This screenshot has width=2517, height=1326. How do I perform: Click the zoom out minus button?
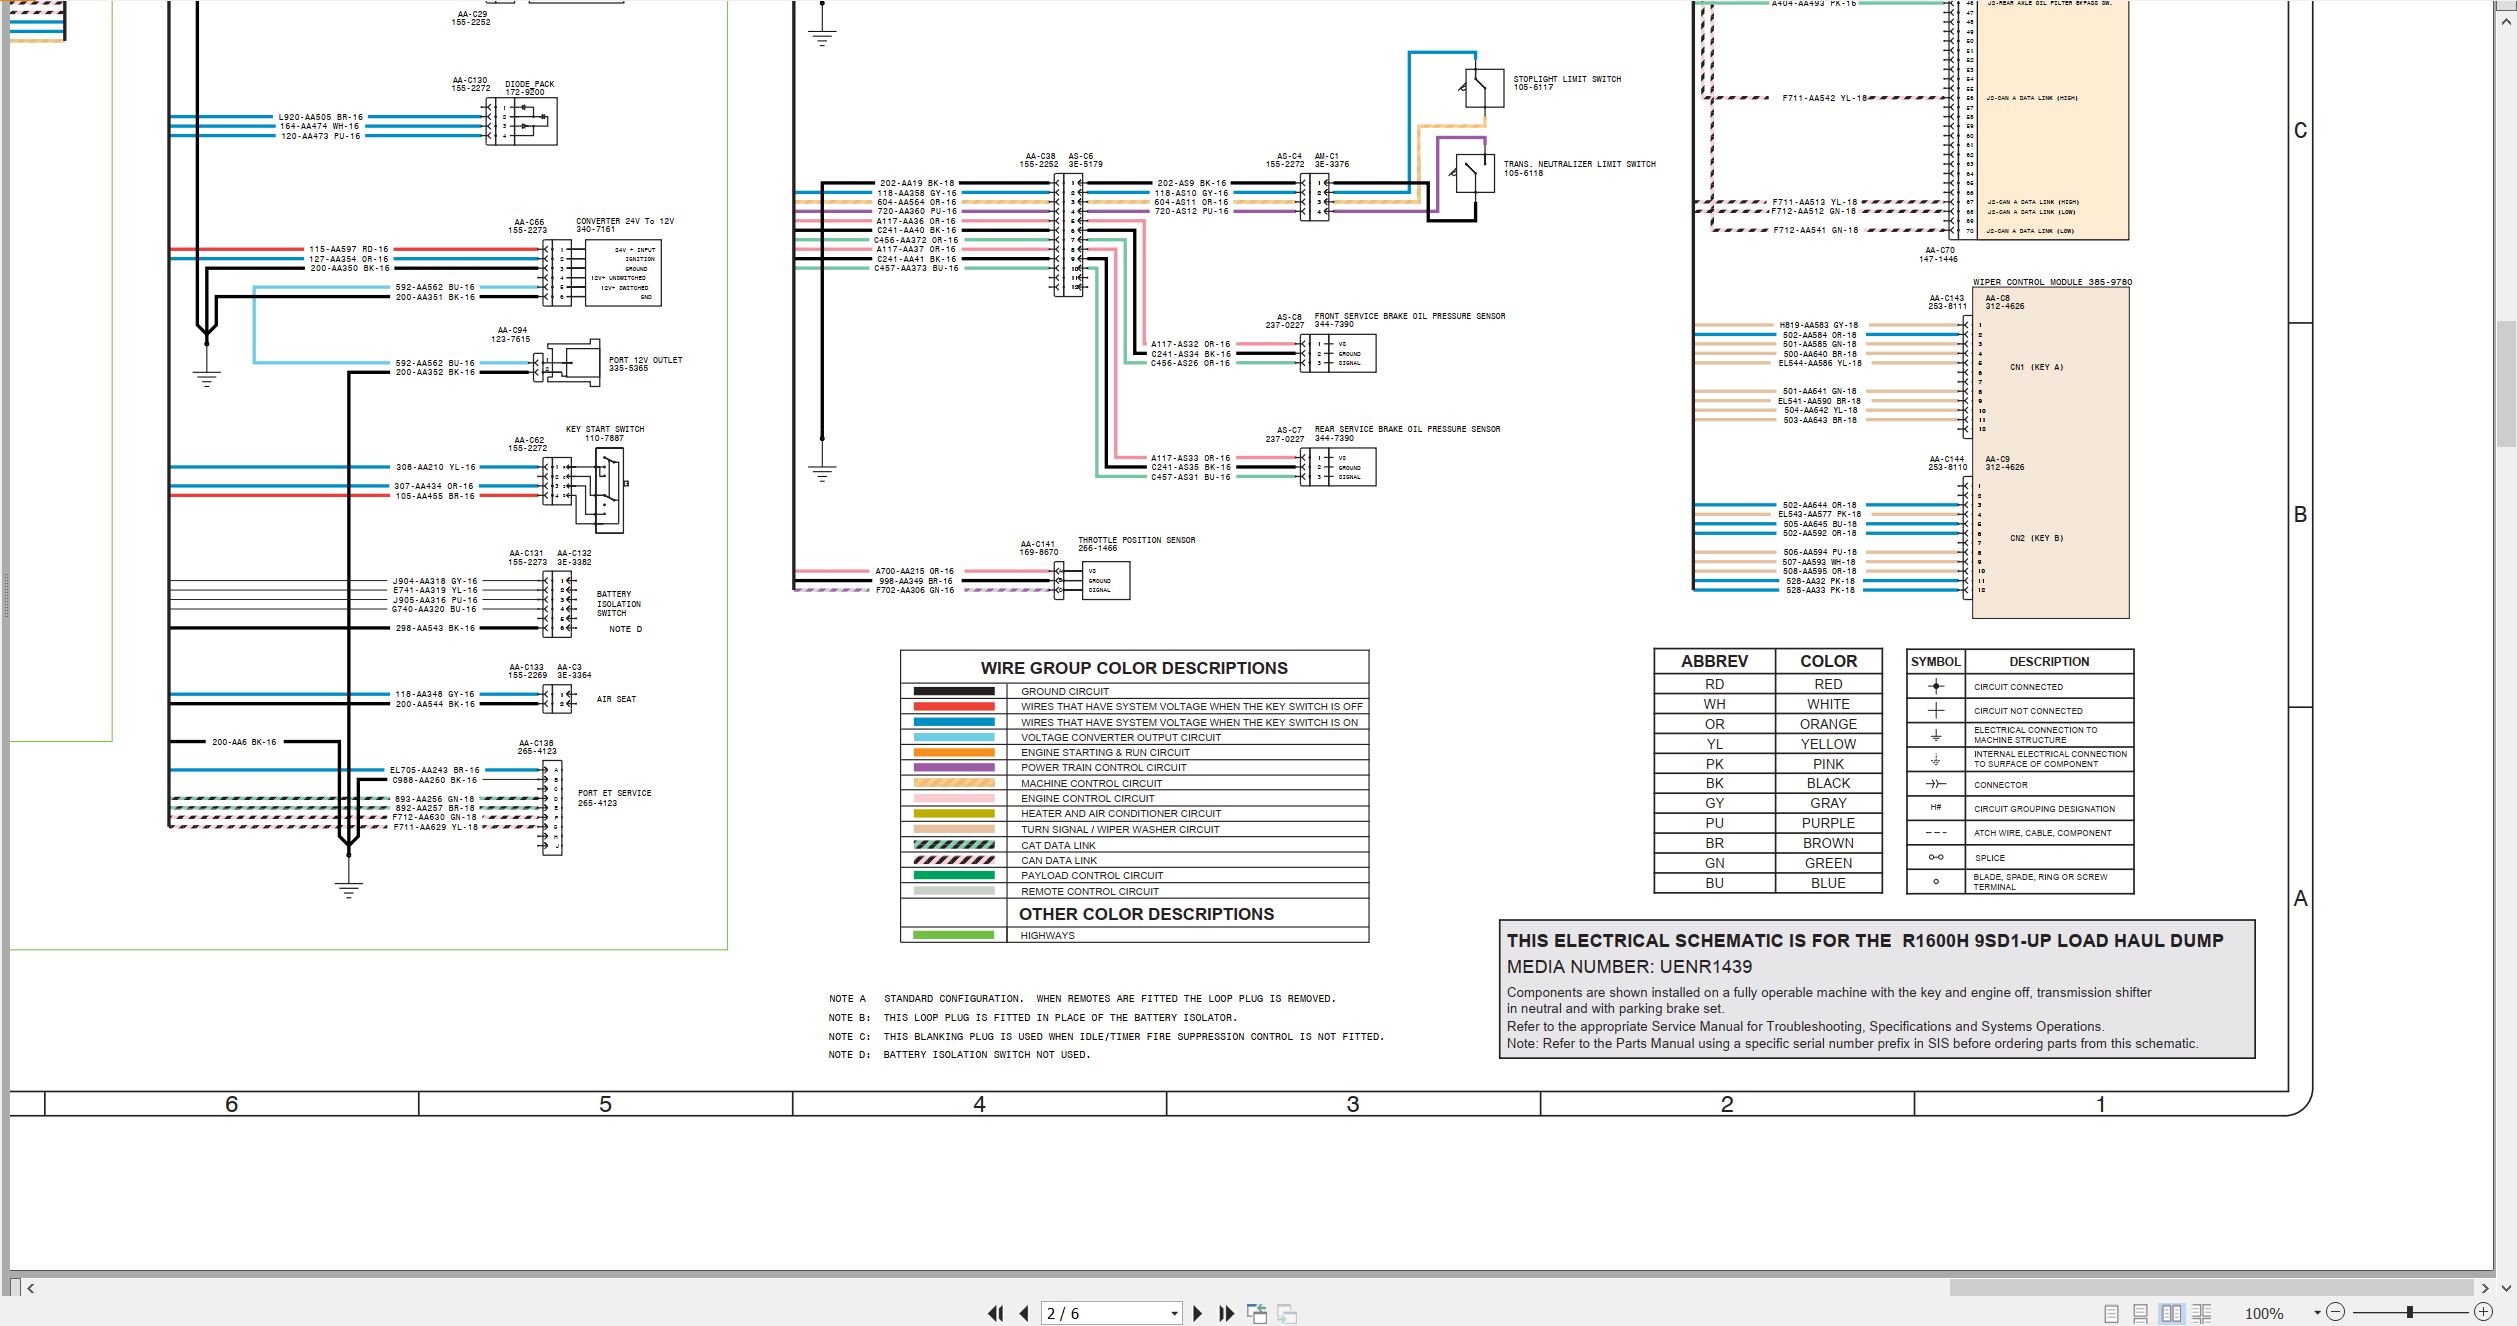2335,1312
